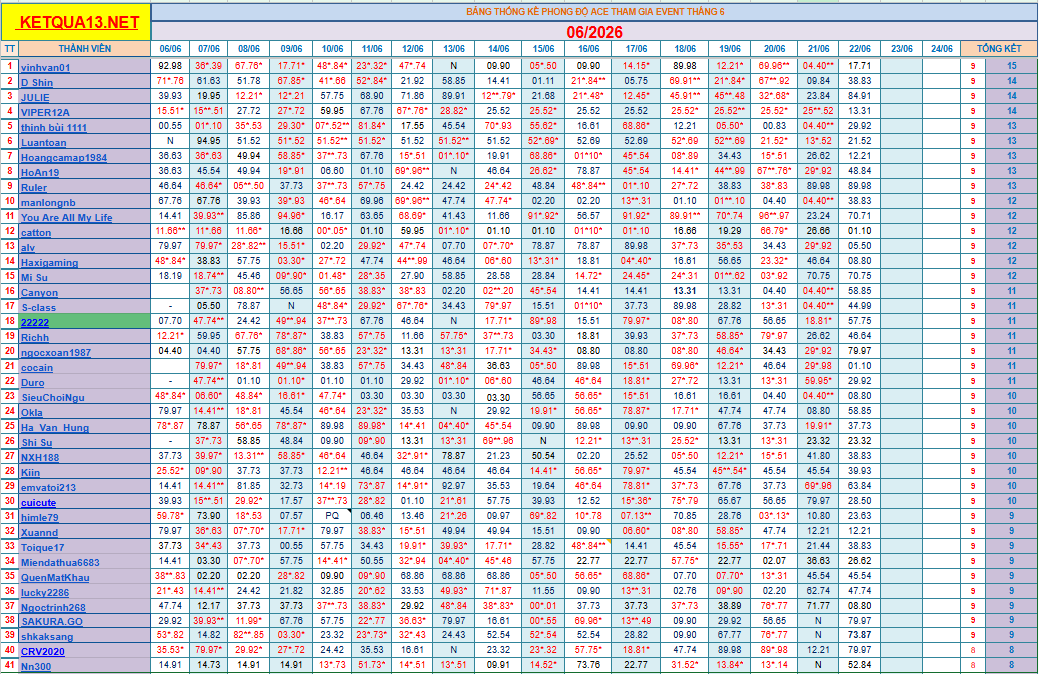Open member link himle79

pos(39,518)
